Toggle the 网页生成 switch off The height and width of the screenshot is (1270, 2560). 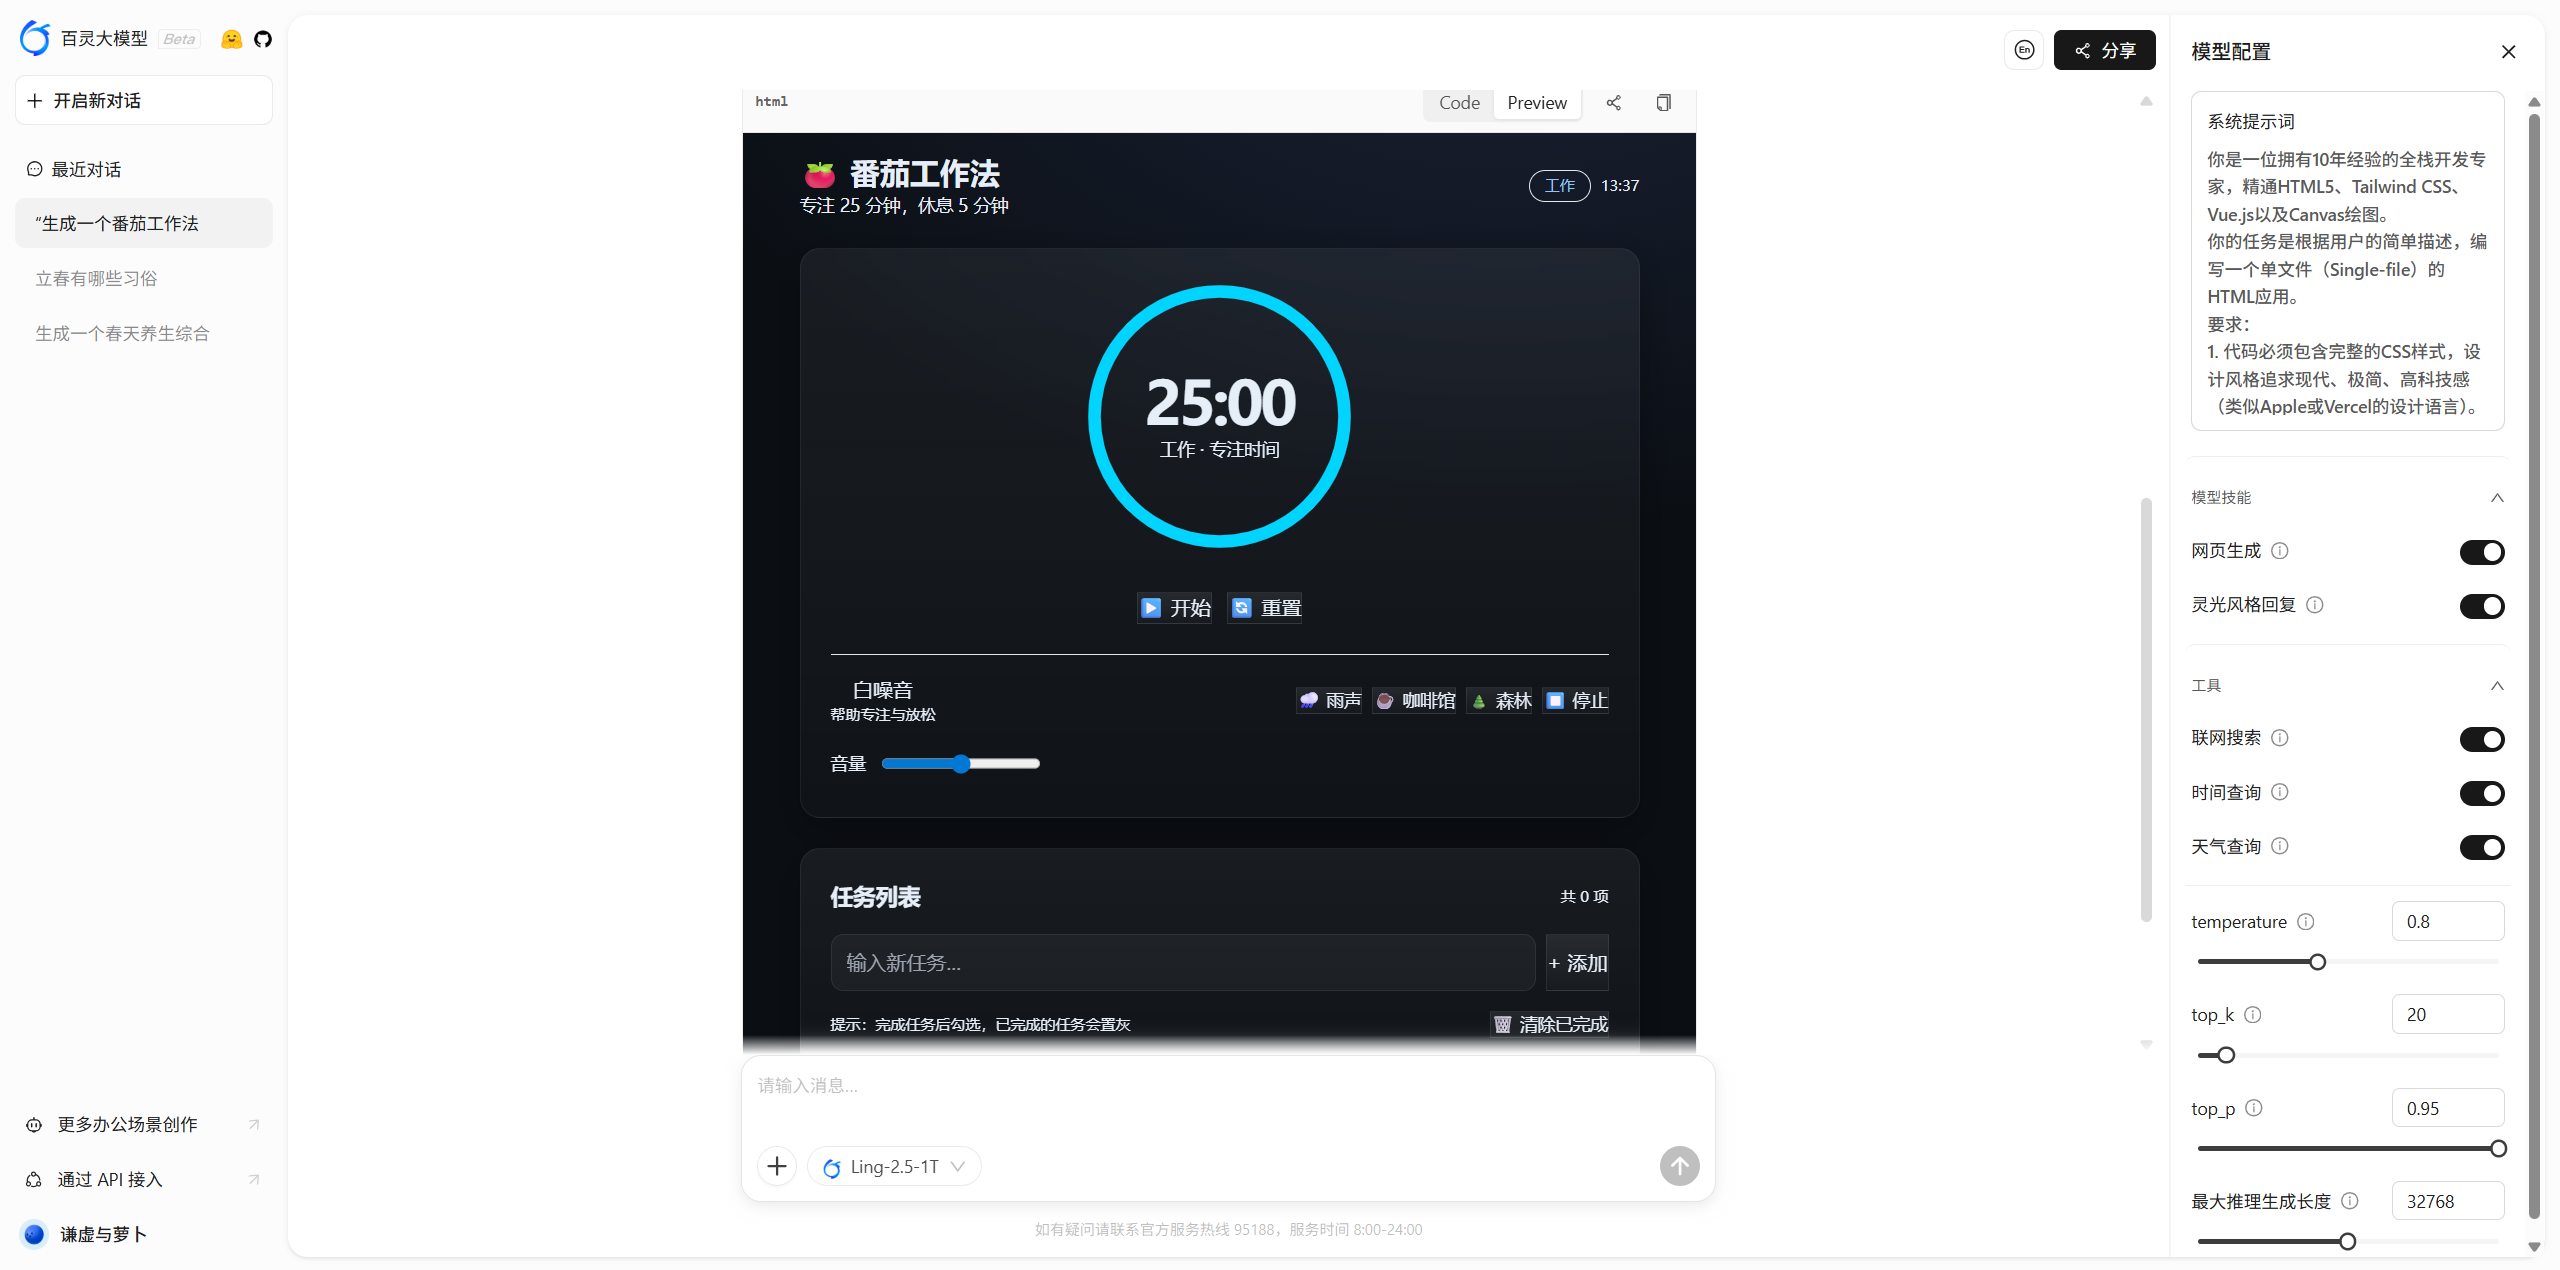click(2481, 552)
